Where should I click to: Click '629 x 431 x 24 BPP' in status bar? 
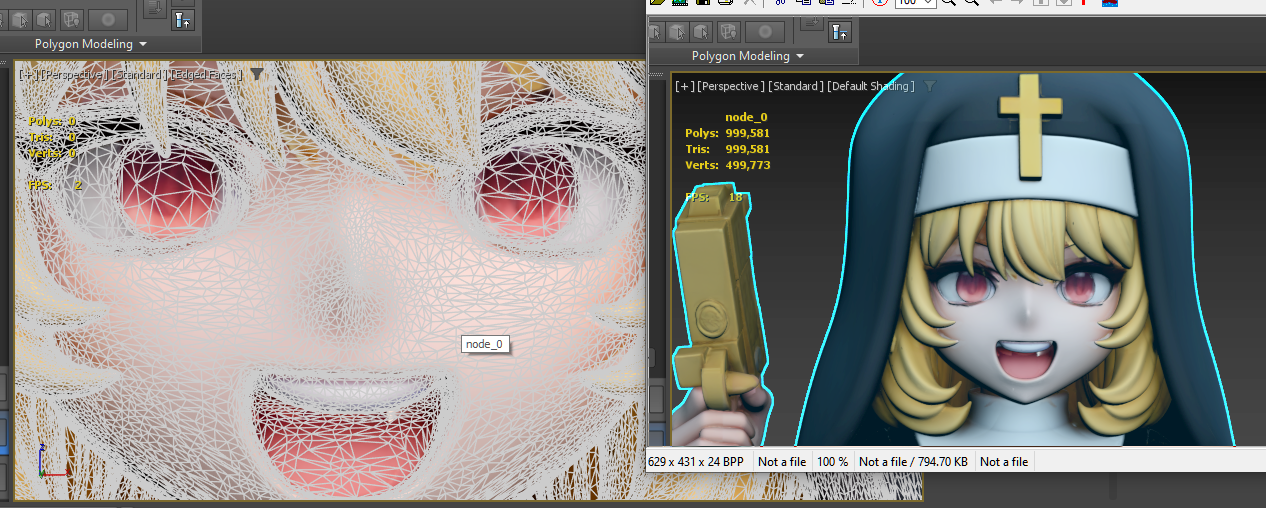[696, 462]
